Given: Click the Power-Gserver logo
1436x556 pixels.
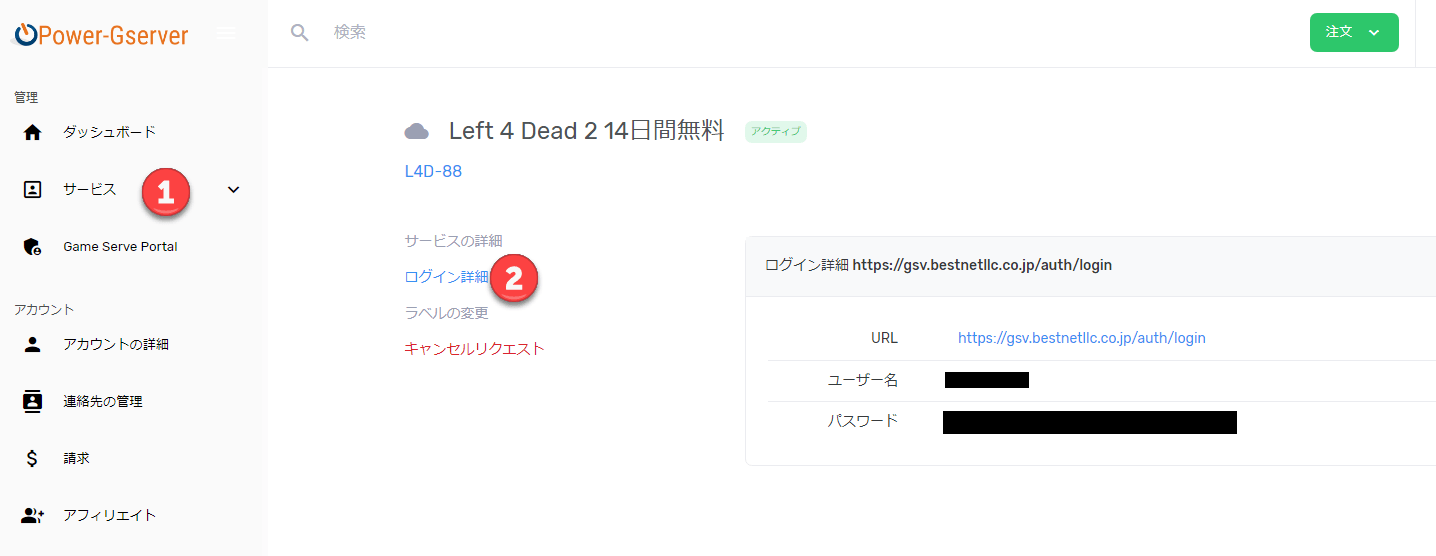Looking at the screenshot, I should (101, 35).
